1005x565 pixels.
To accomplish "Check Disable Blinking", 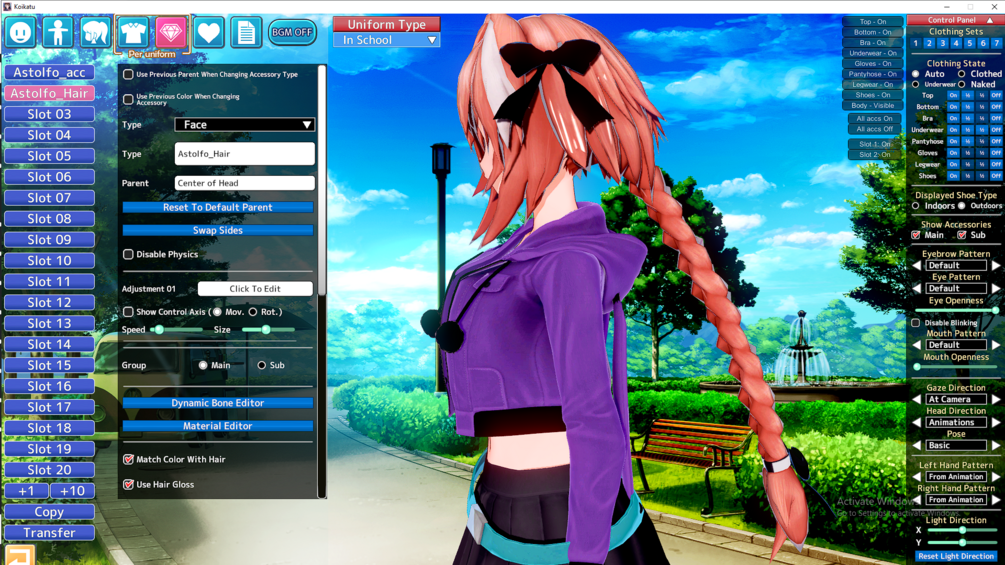I will point(916,323).
